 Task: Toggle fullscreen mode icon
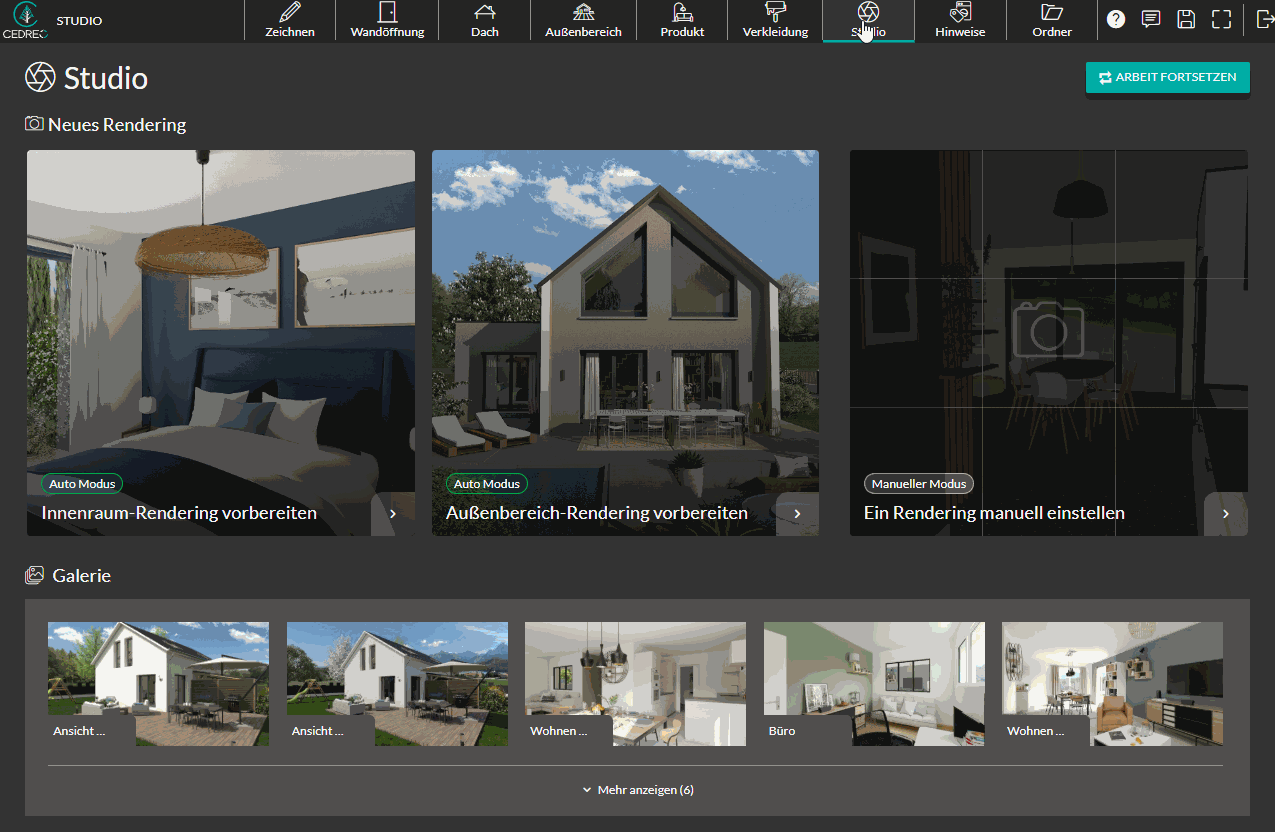(x=1221, y=19)
